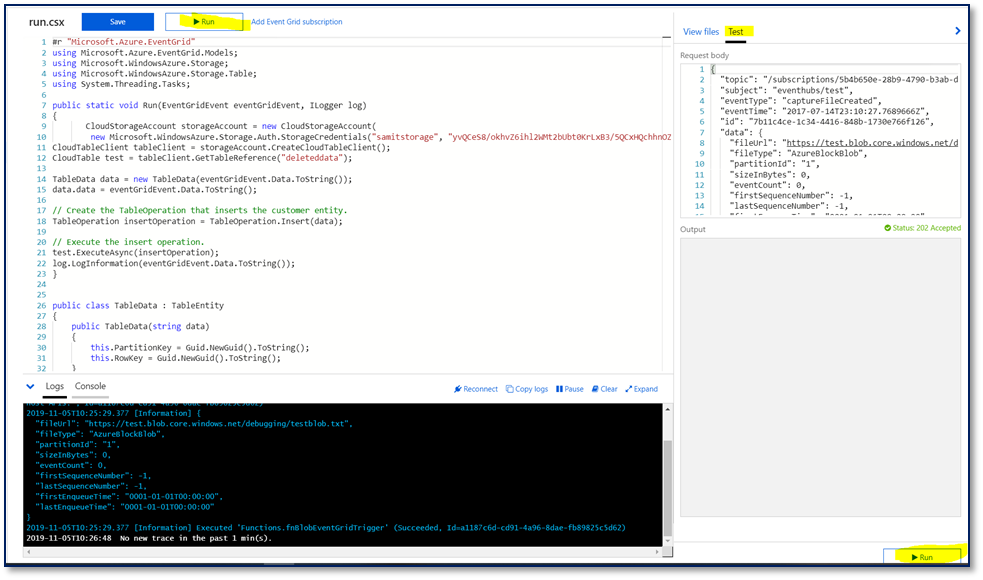Click the logs horizontal scrollbar
Viewport: 983px width, 580px height.
342,552
